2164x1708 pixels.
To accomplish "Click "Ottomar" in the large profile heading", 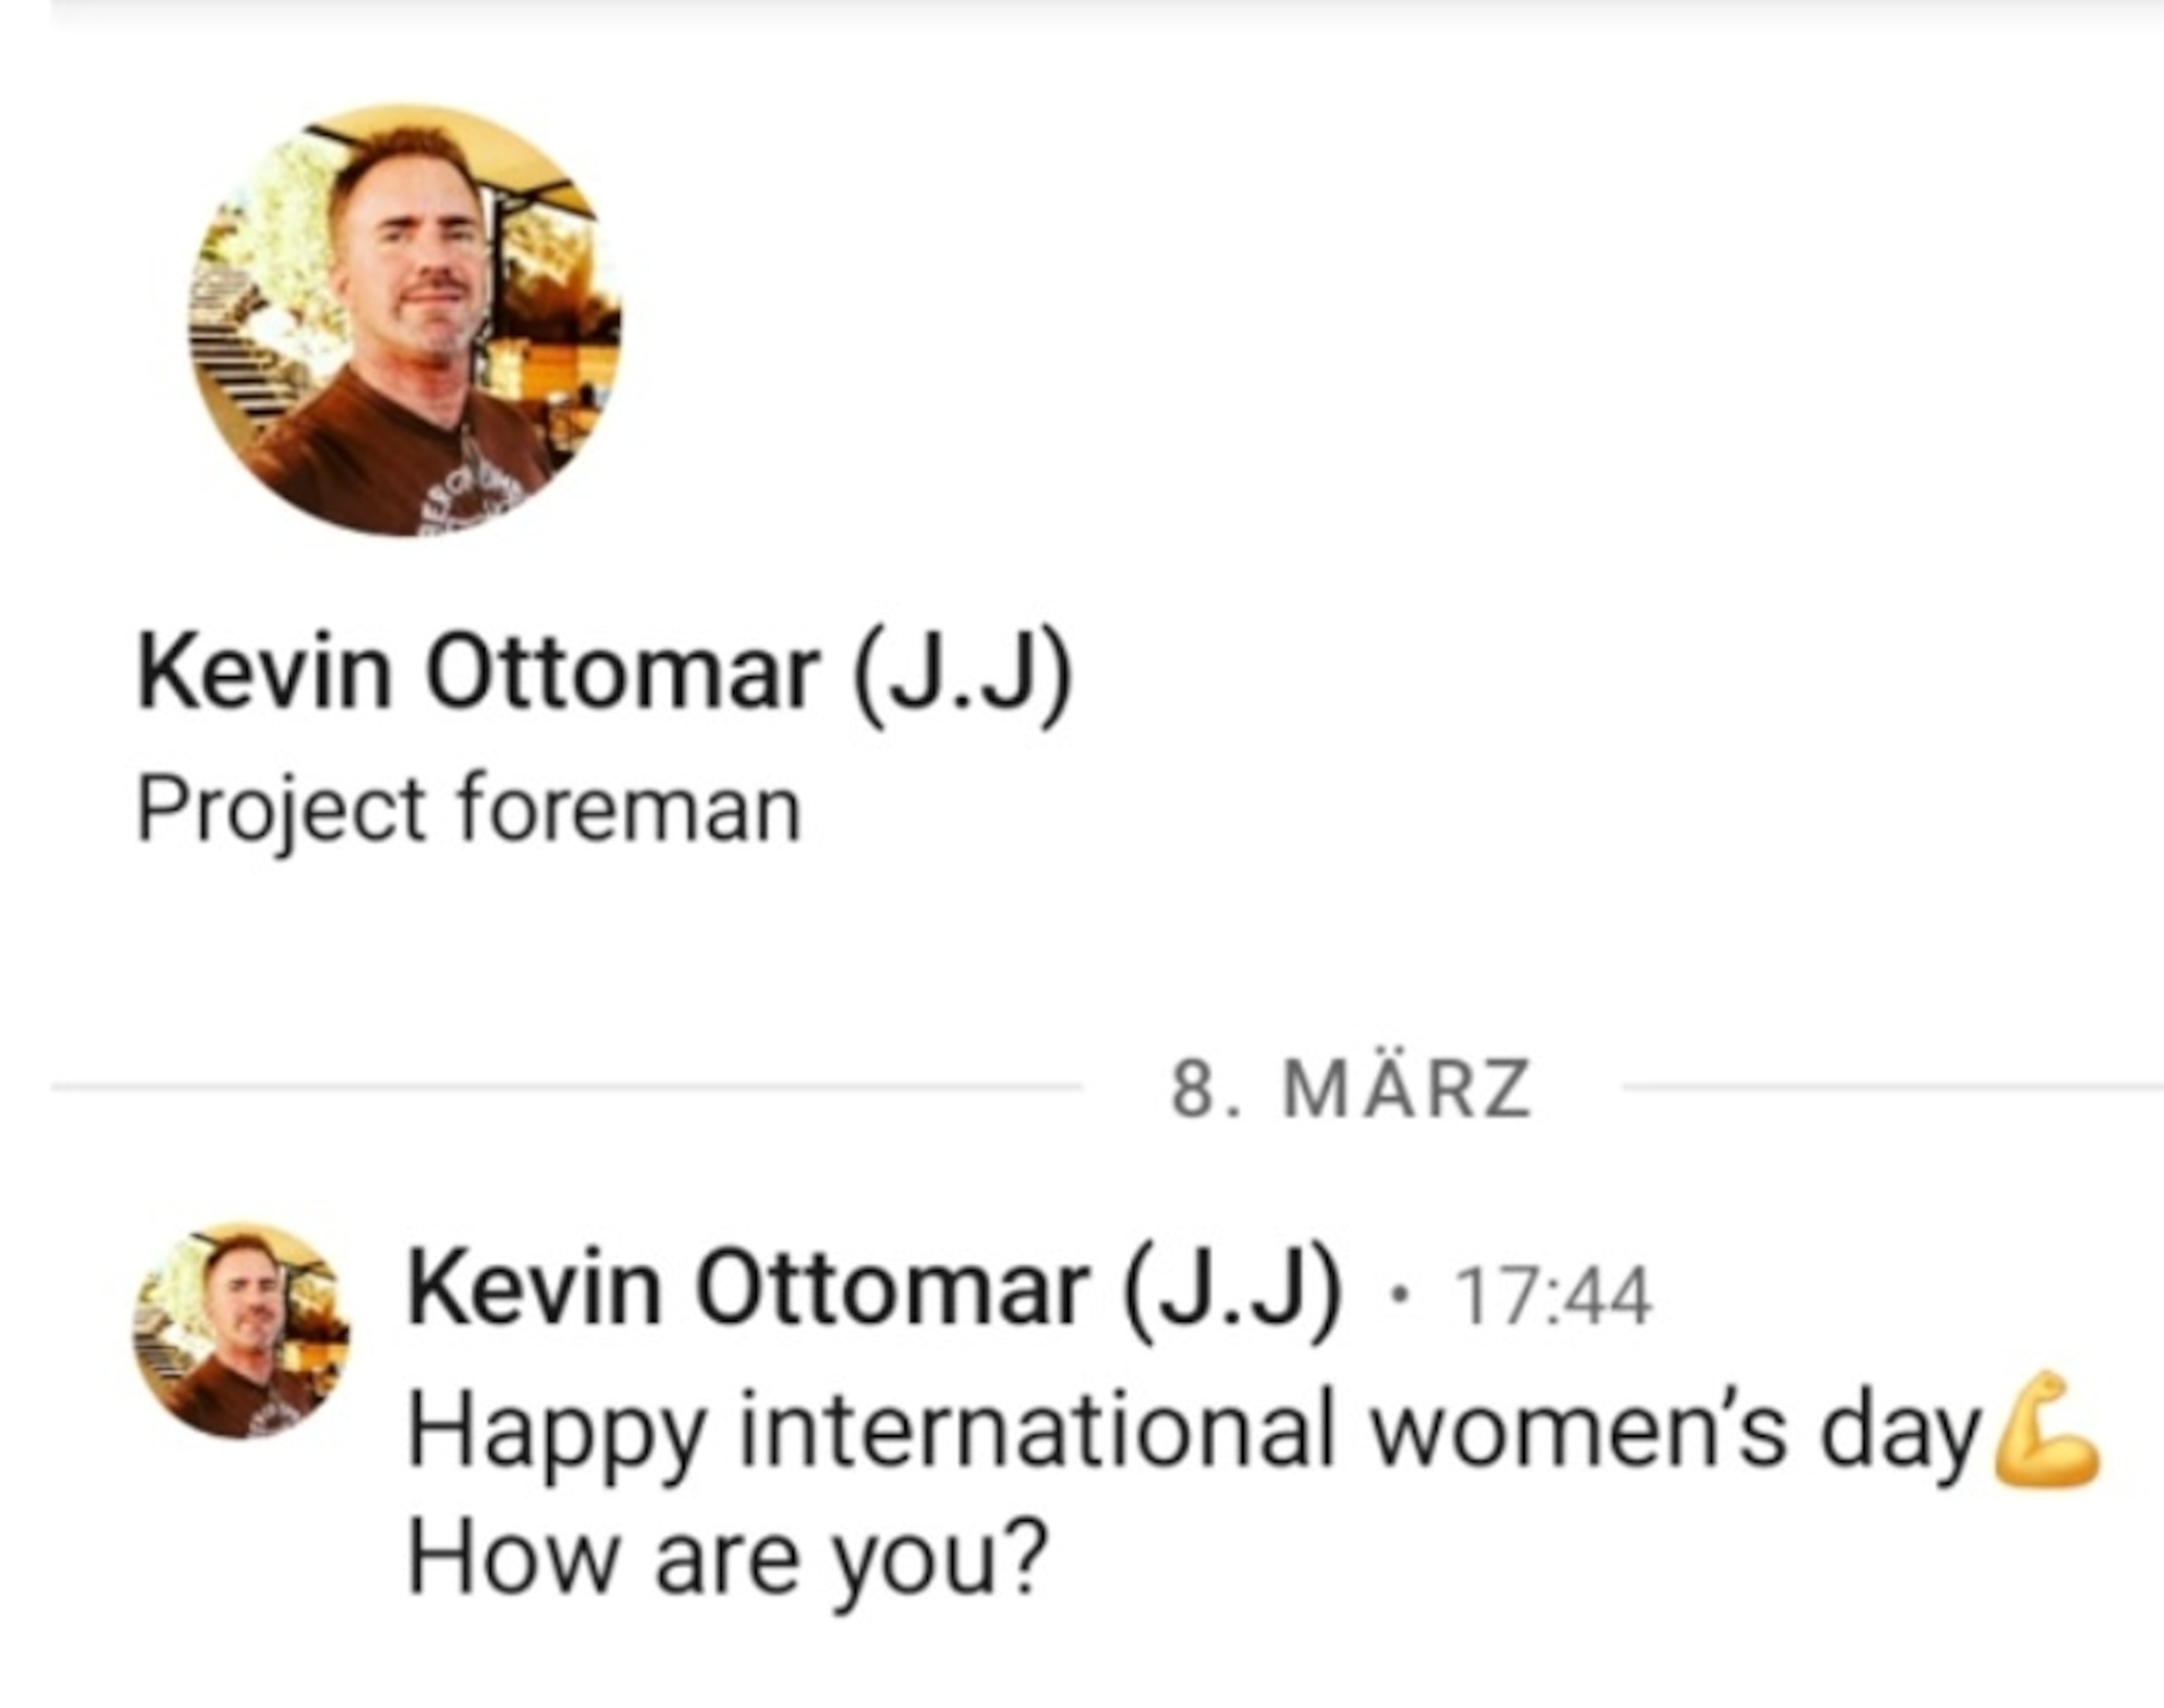I will pyautogui.click(x=621, y=673).
